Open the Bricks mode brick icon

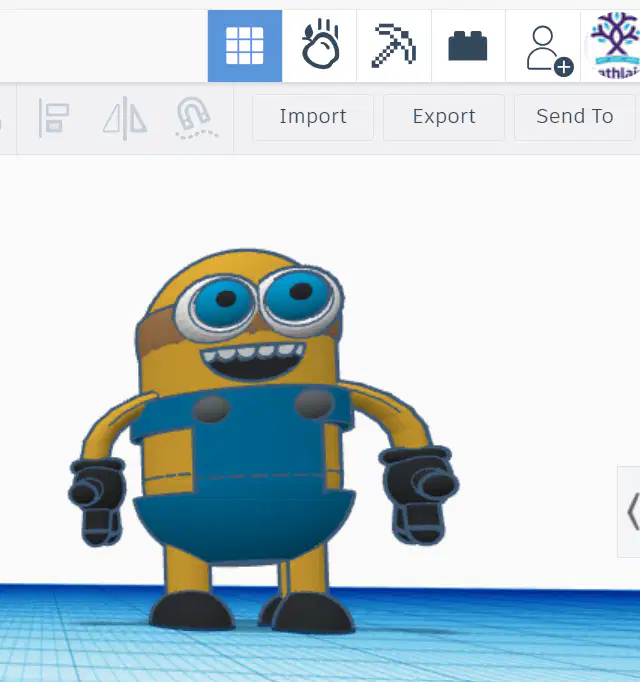(468, 46)
